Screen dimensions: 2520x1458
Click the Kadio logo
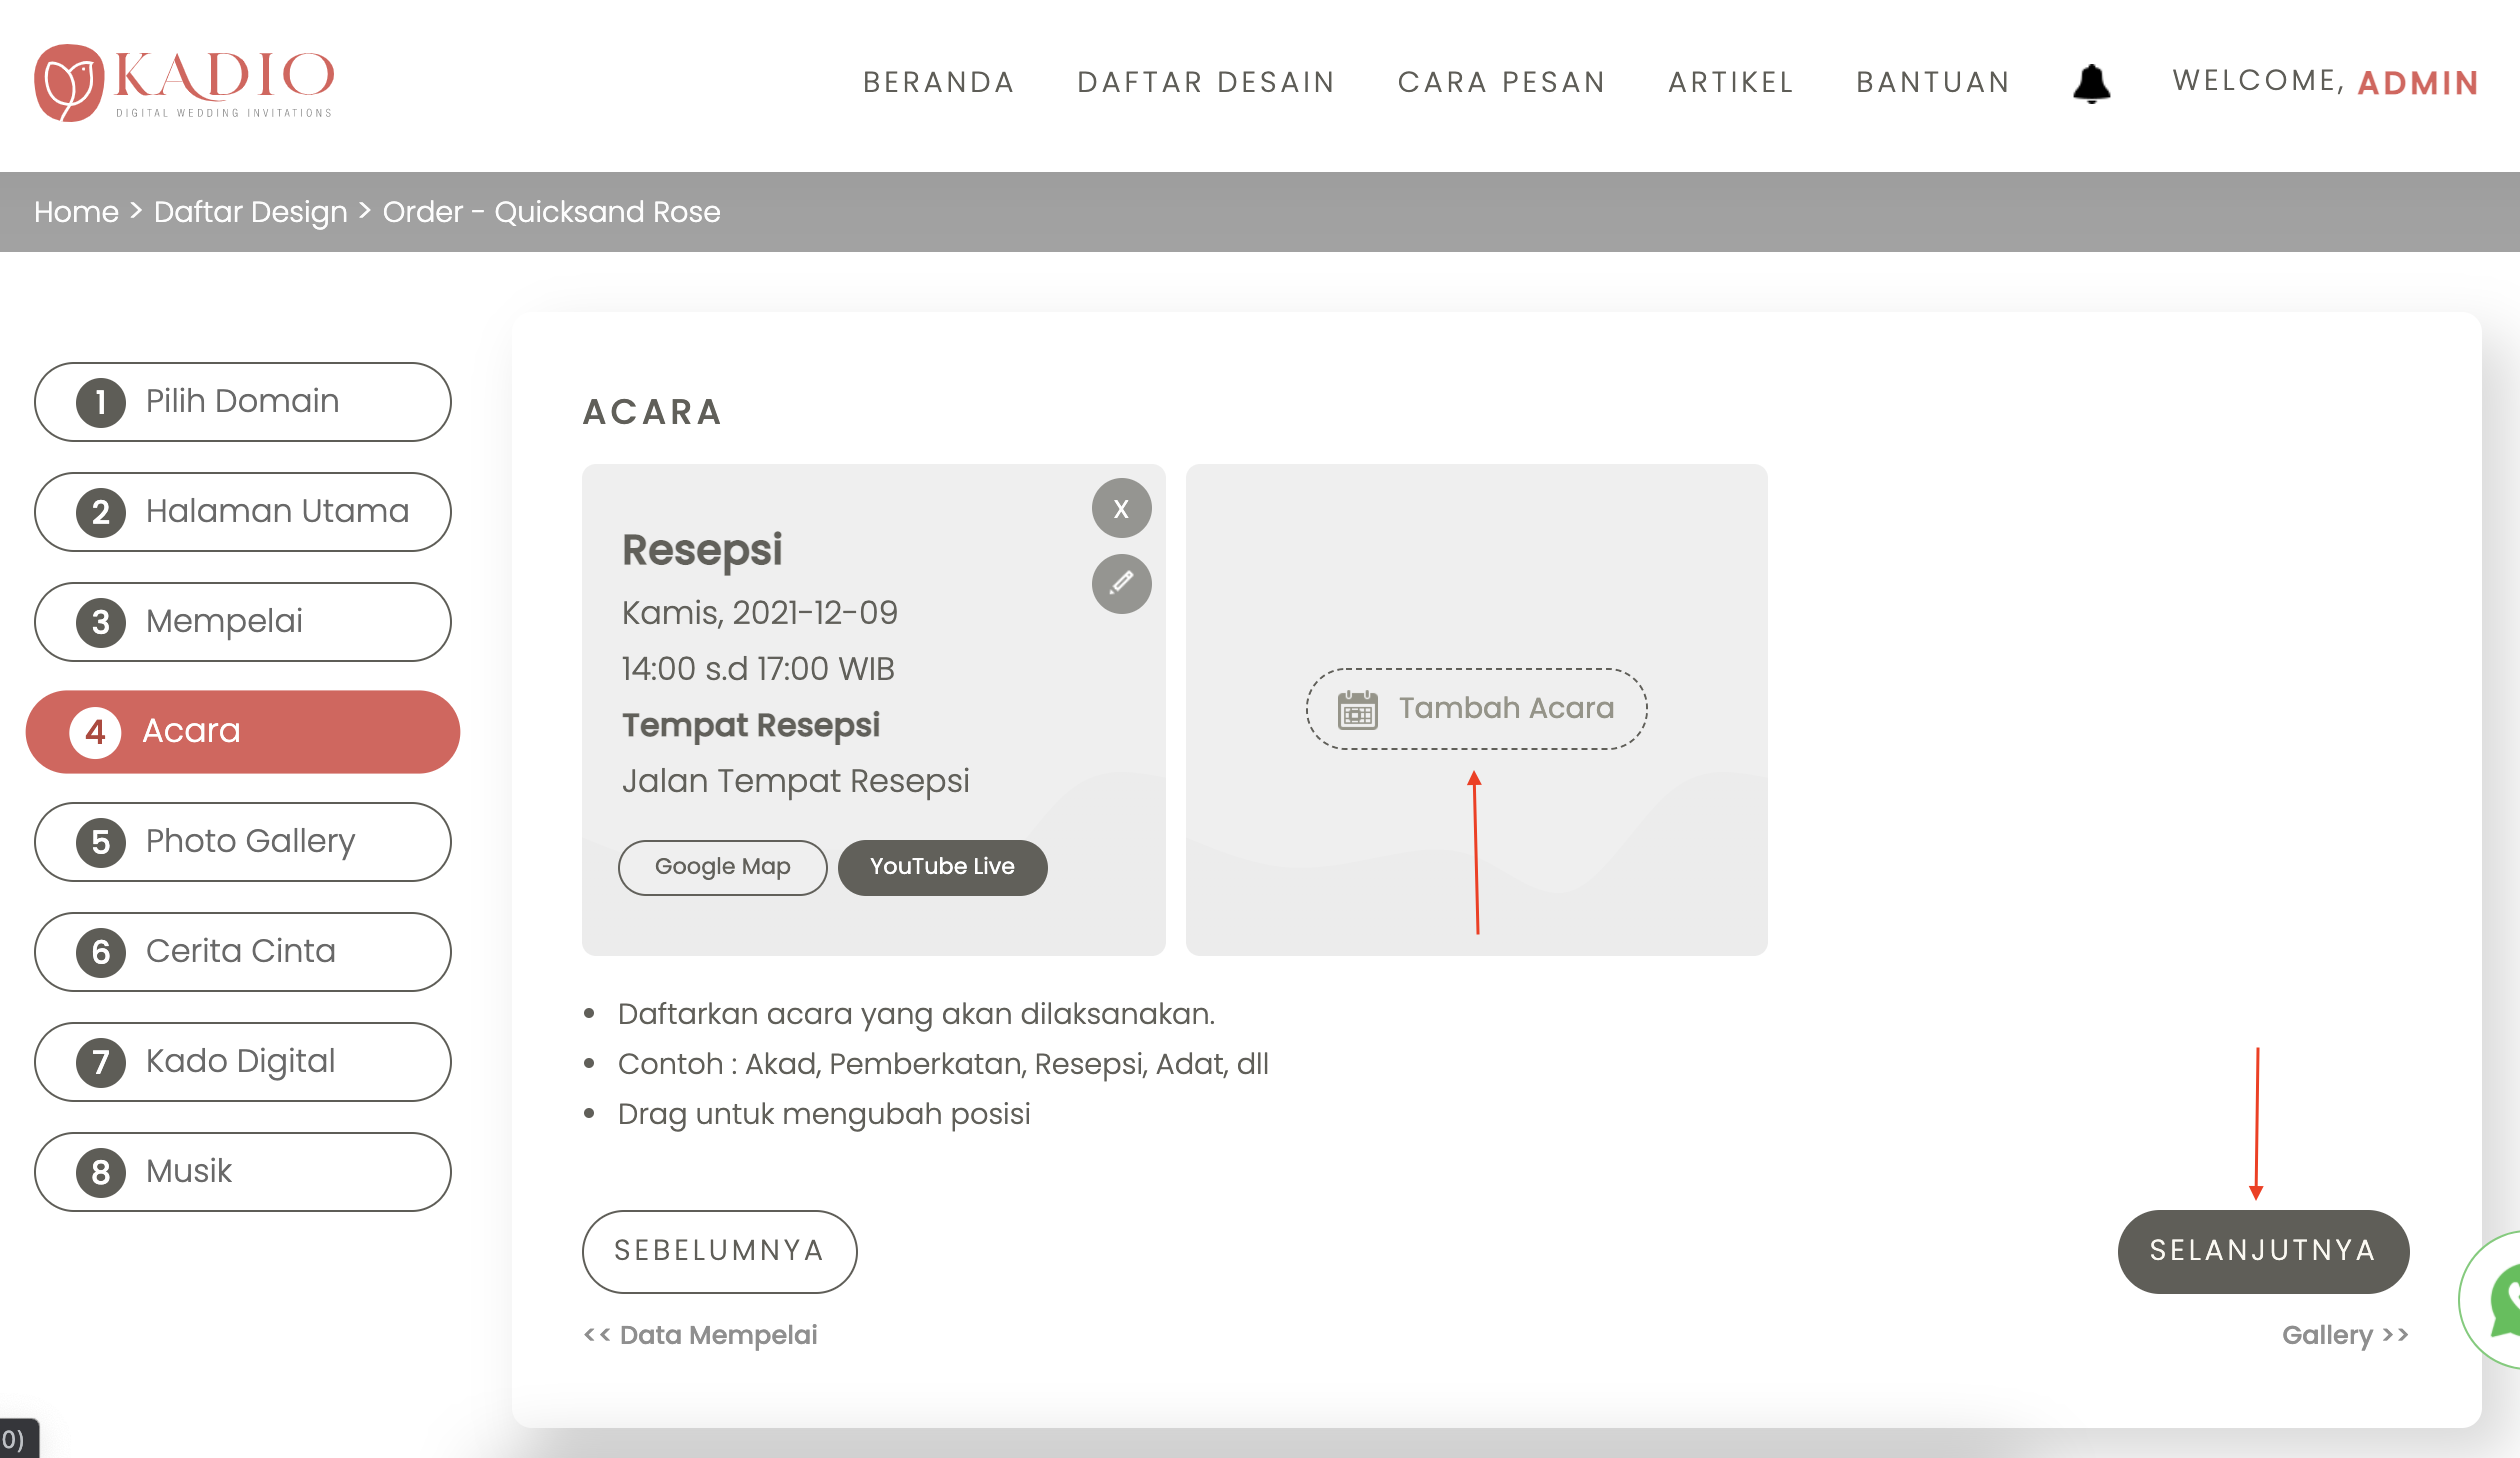click(184, 83)
